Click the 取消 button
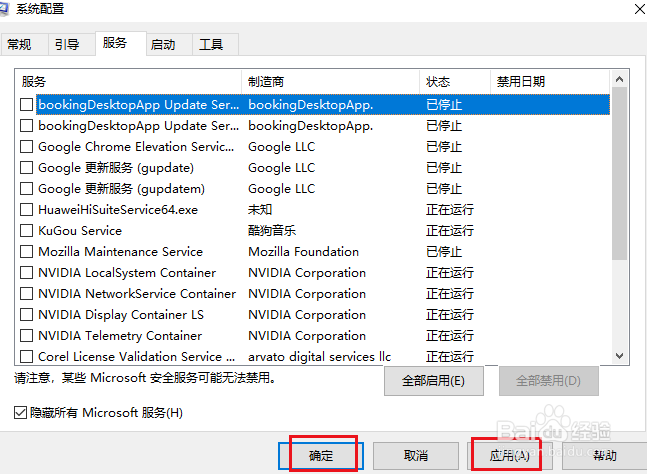647x474 pixels. [x=416, y=456]
